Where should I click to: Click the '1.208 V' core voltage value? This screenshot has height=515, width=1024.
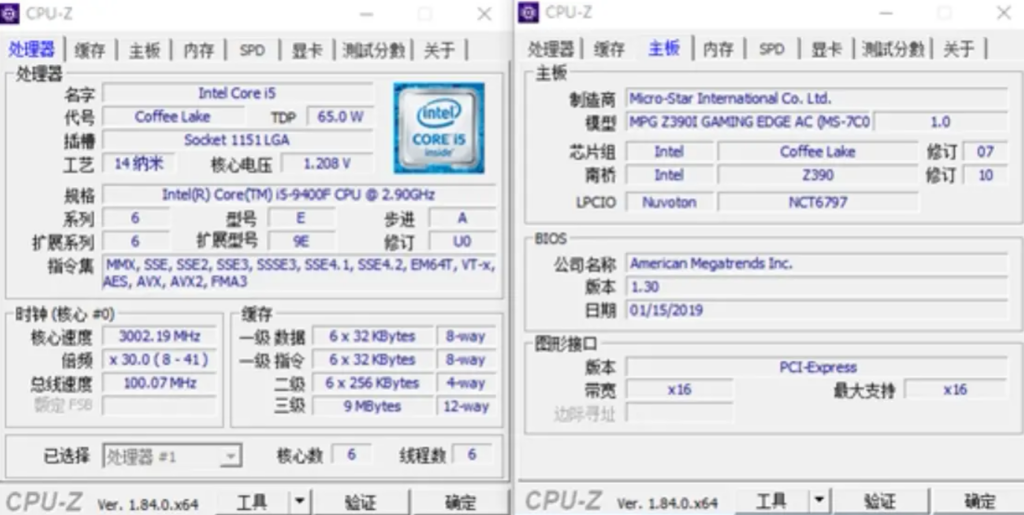327,163
